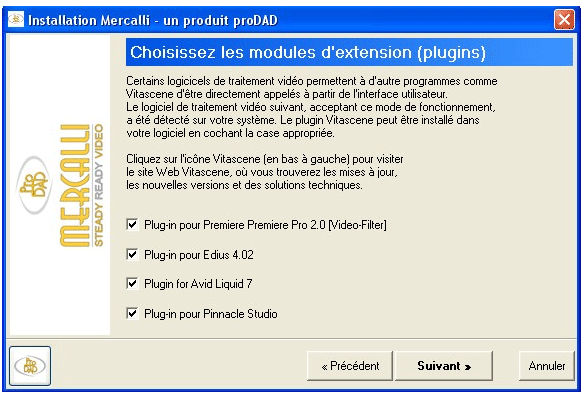This screenshot has height=397, width=586.
Task: Toggle the Edius 4.02 plug-in checkbox
Action: (132, 255)
